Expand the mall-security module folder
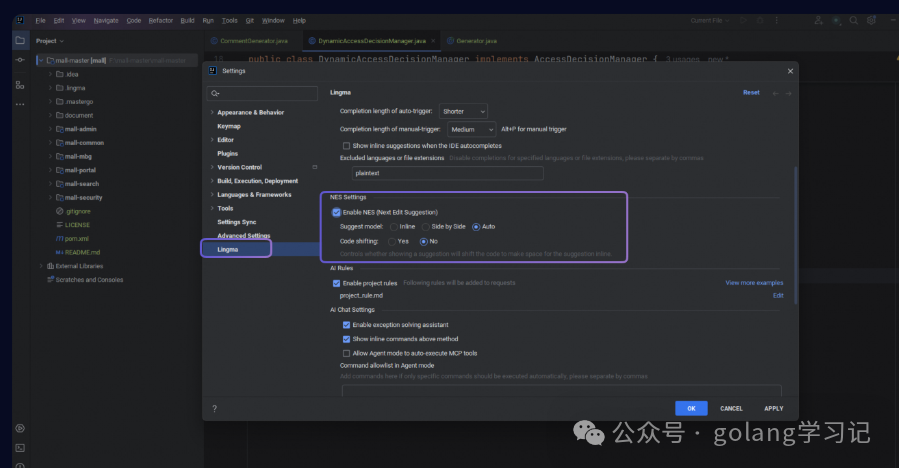Viewport: 899px width, 468px height. point(50,198)
